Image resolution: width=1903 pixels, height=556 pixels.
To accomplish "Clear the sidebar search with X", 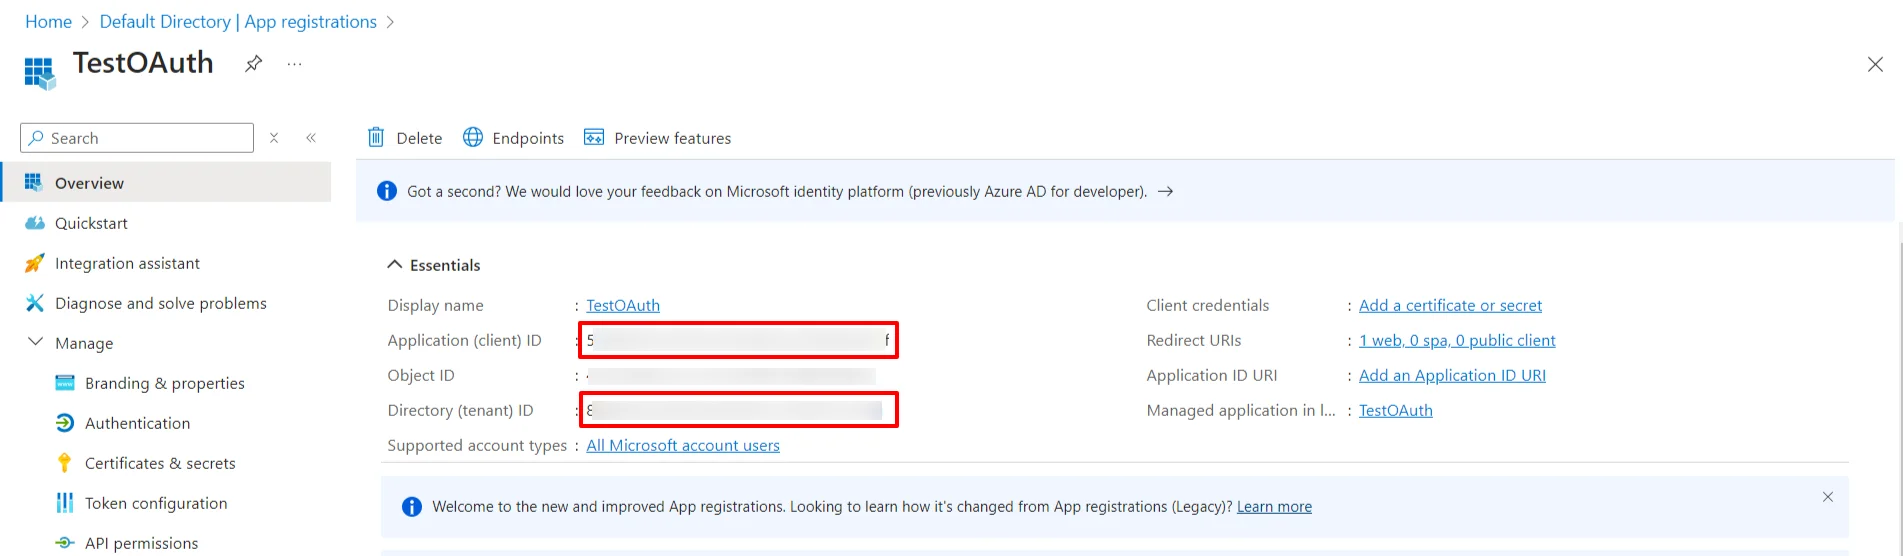I will 274,138.
